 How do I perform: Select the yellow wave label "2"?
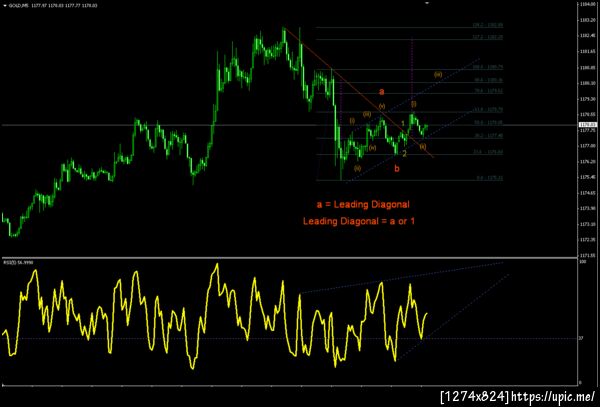click(404, 153)
